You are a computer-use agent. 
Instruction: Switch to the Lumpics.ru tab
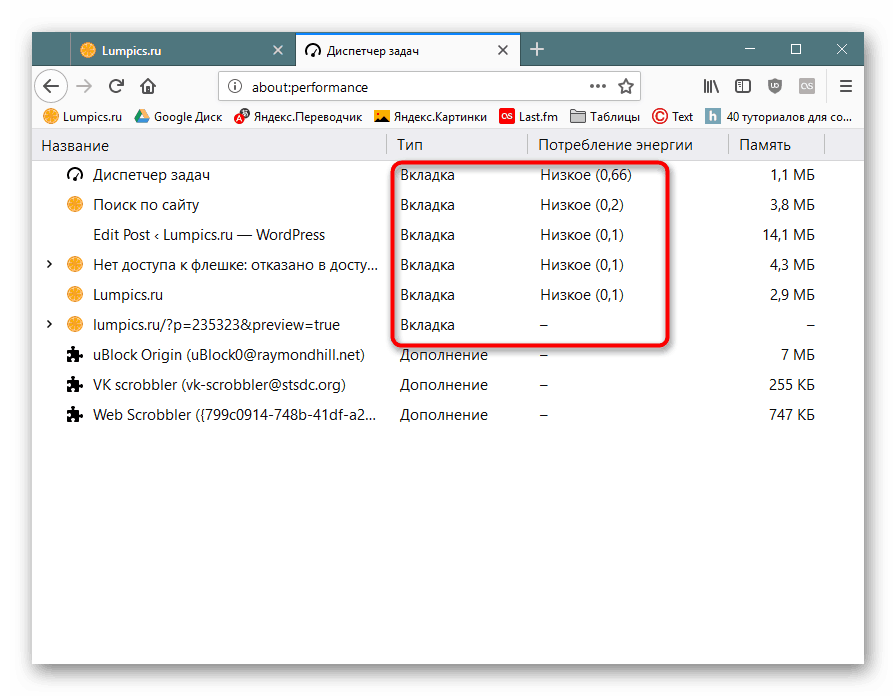pos(182,50)
